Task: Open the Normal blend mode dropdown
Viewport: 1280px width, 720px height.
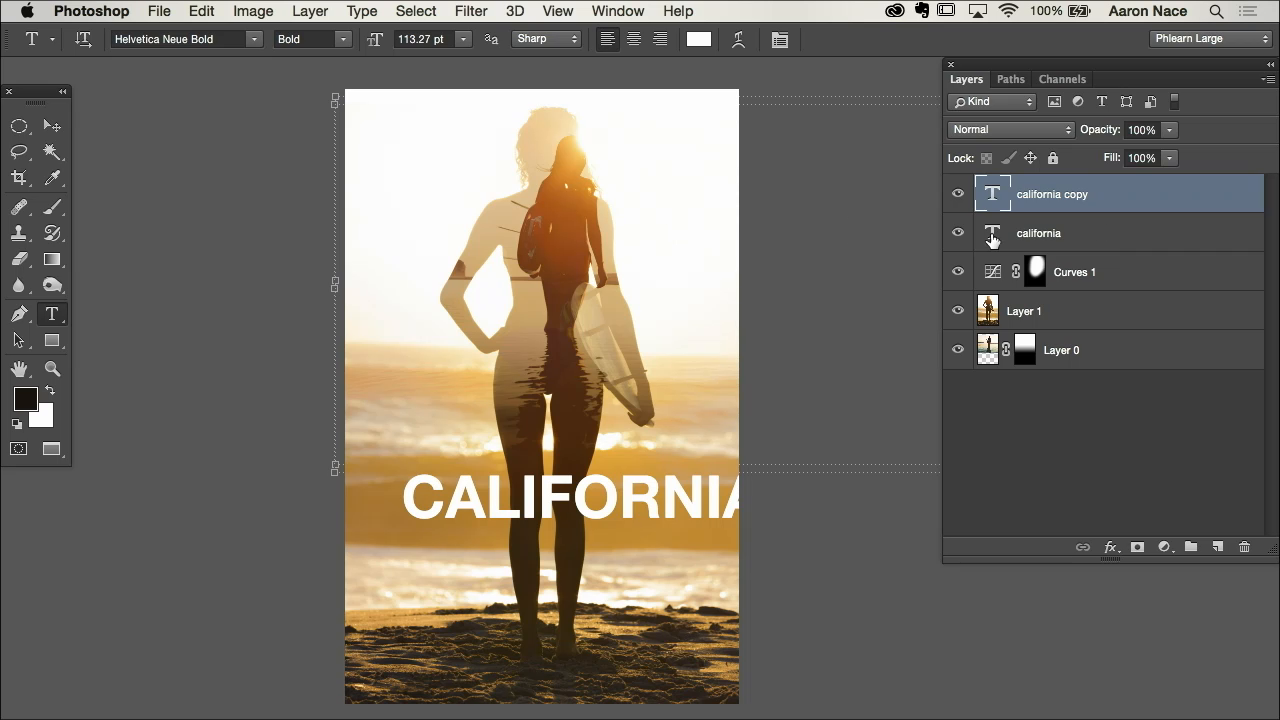Action: (1011, 130)
